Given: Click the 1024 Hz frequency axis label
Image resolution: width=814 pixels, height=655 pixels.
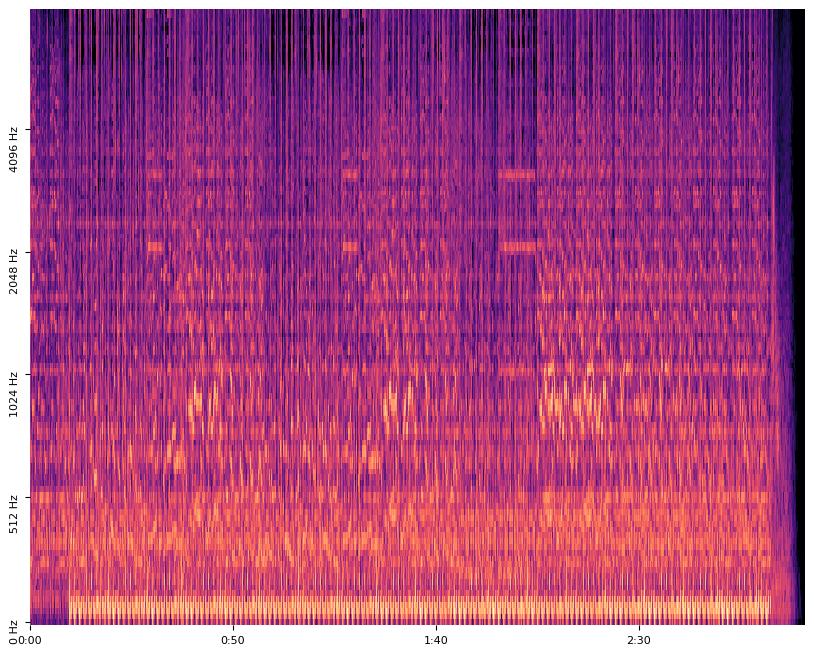Looking at the screenshot, I should click(13, 394).
